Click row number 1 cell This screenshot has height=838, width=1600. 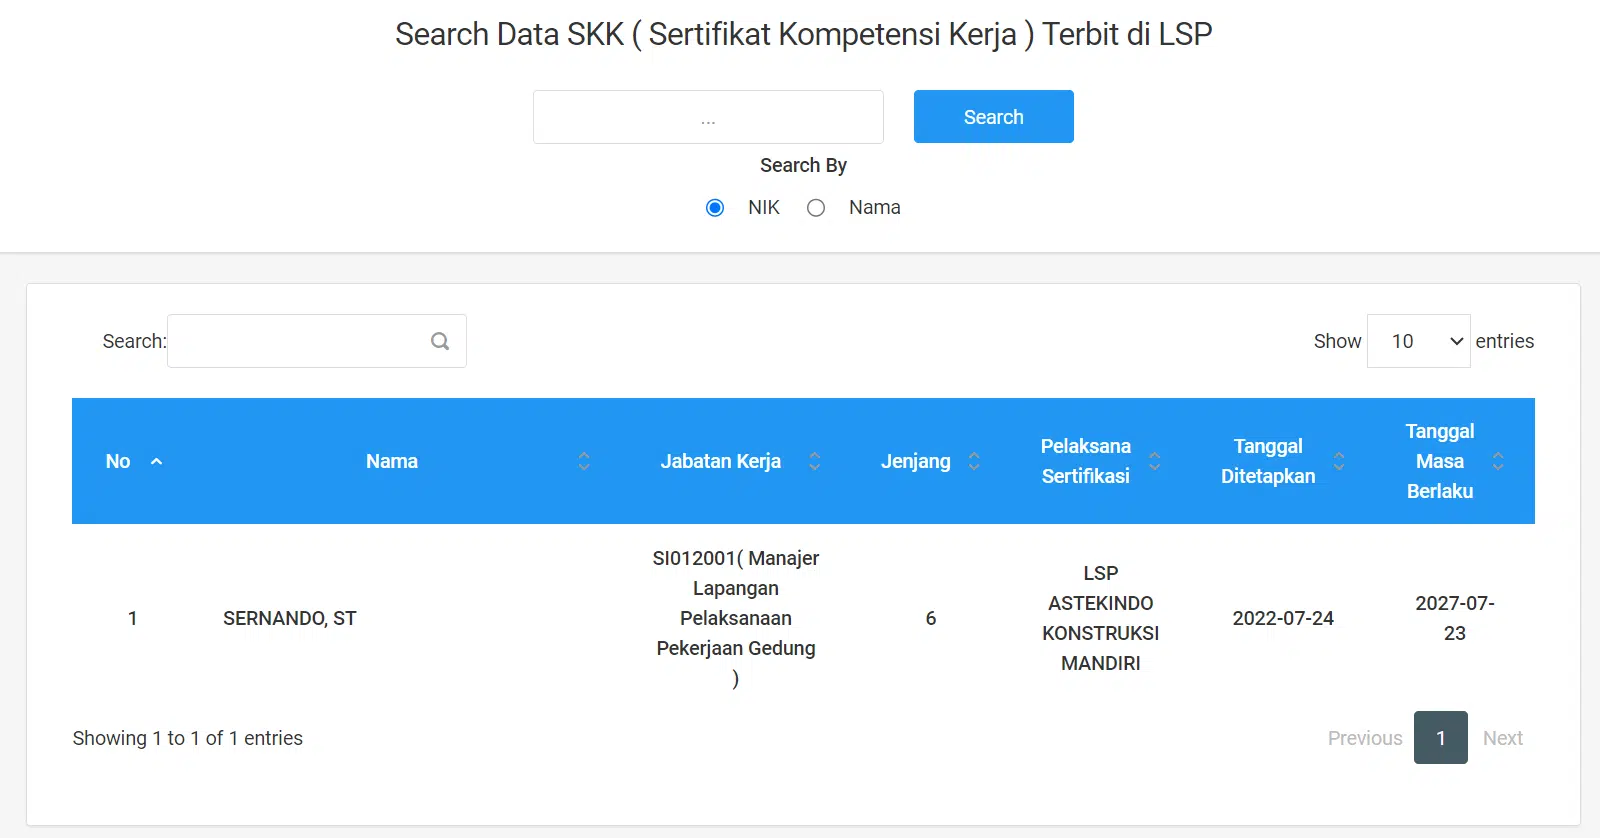tap(132, 618)
